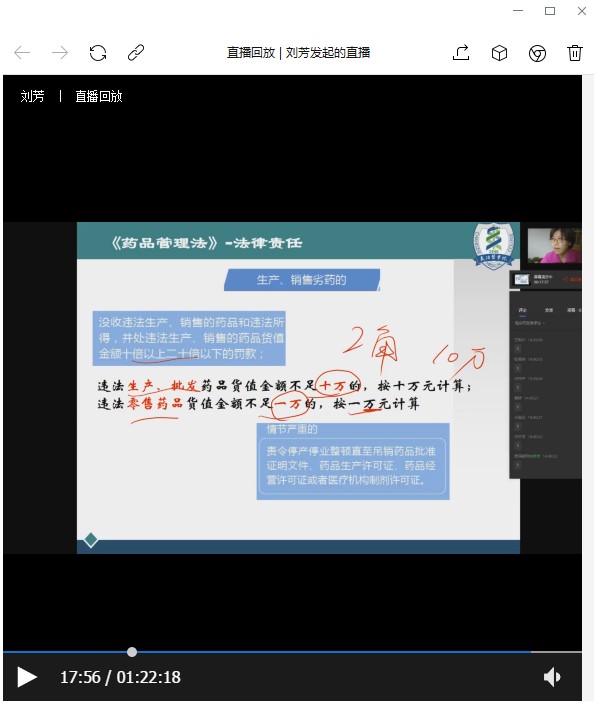Delete with the trash can icon
Screen dimensions: 598x704
click(x=575, y=53)
